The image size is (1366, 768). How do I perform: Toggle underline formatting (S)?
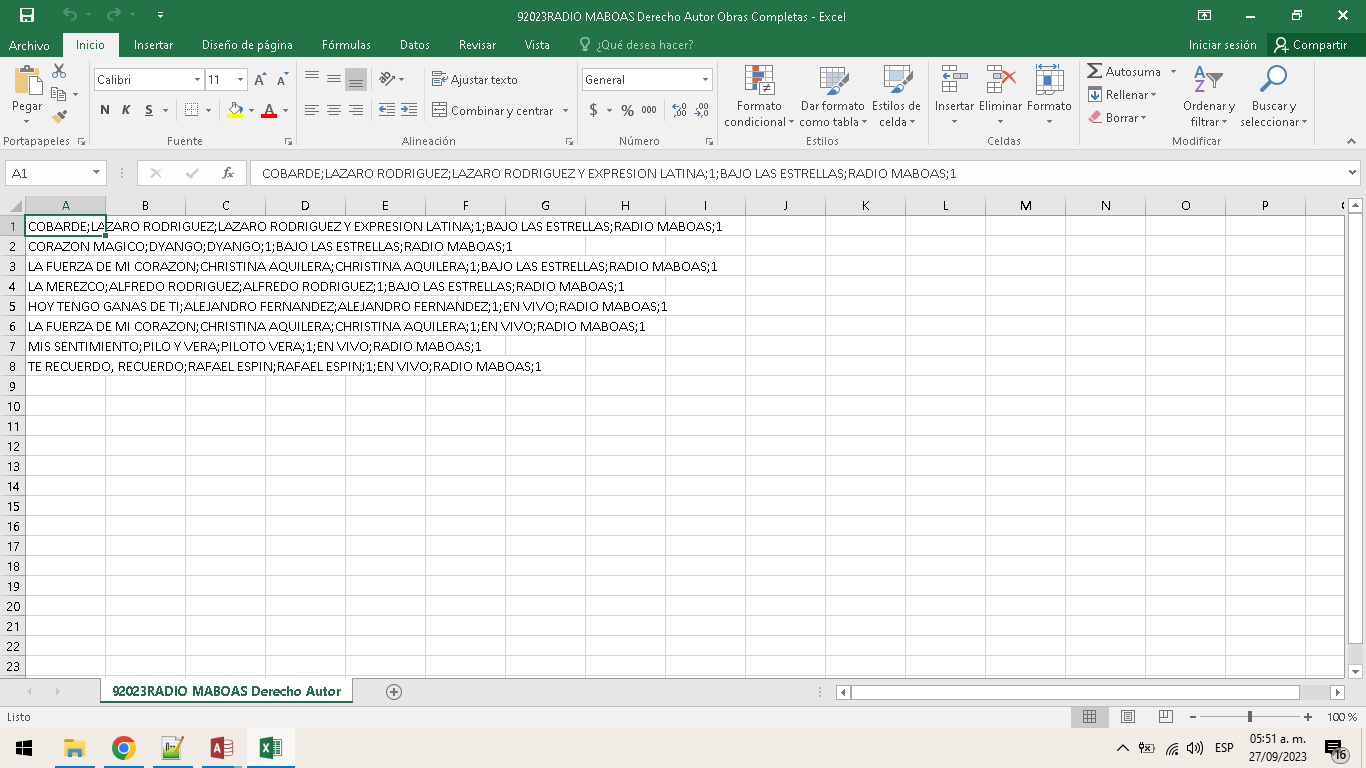[149, 110]
